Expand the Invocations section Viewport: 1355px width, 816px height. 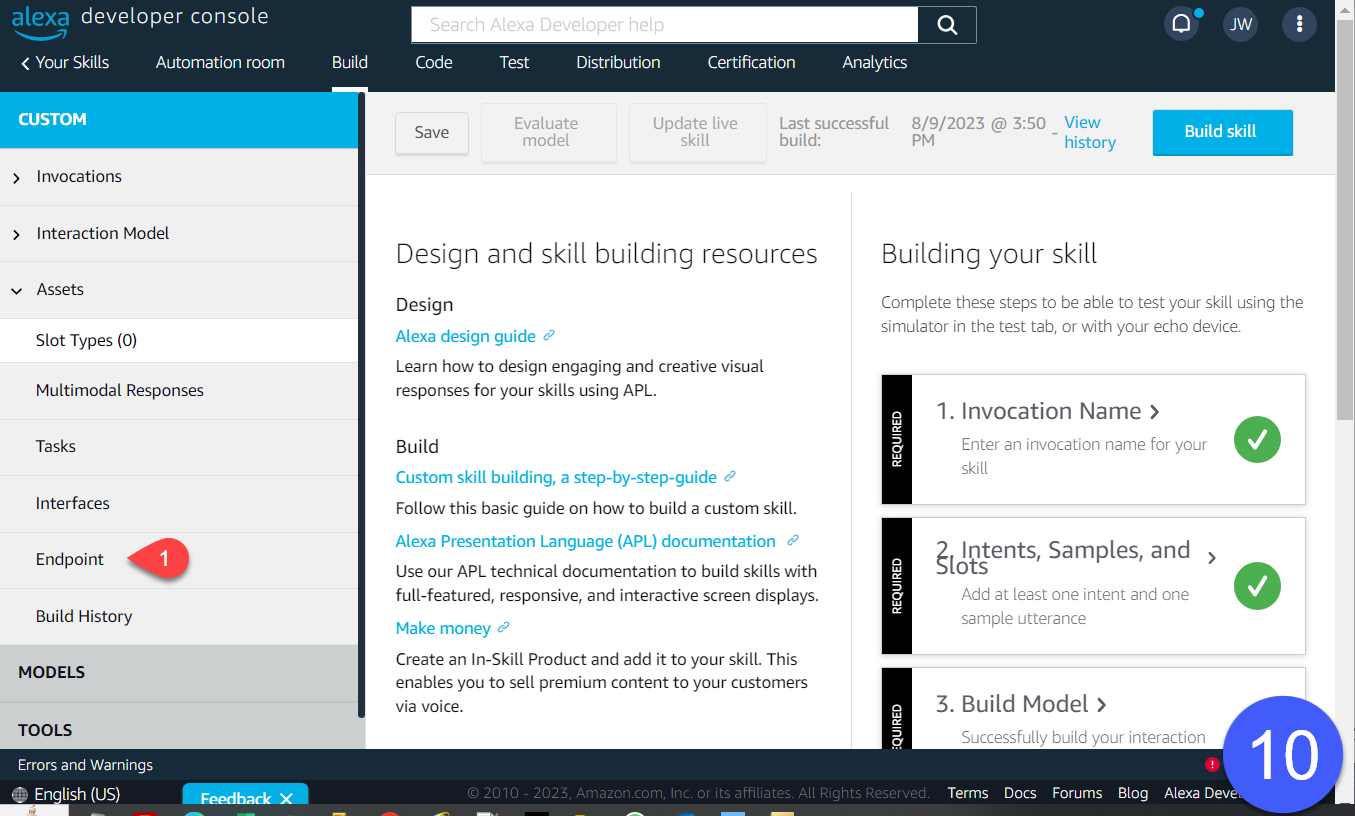(x=17, y=177)
